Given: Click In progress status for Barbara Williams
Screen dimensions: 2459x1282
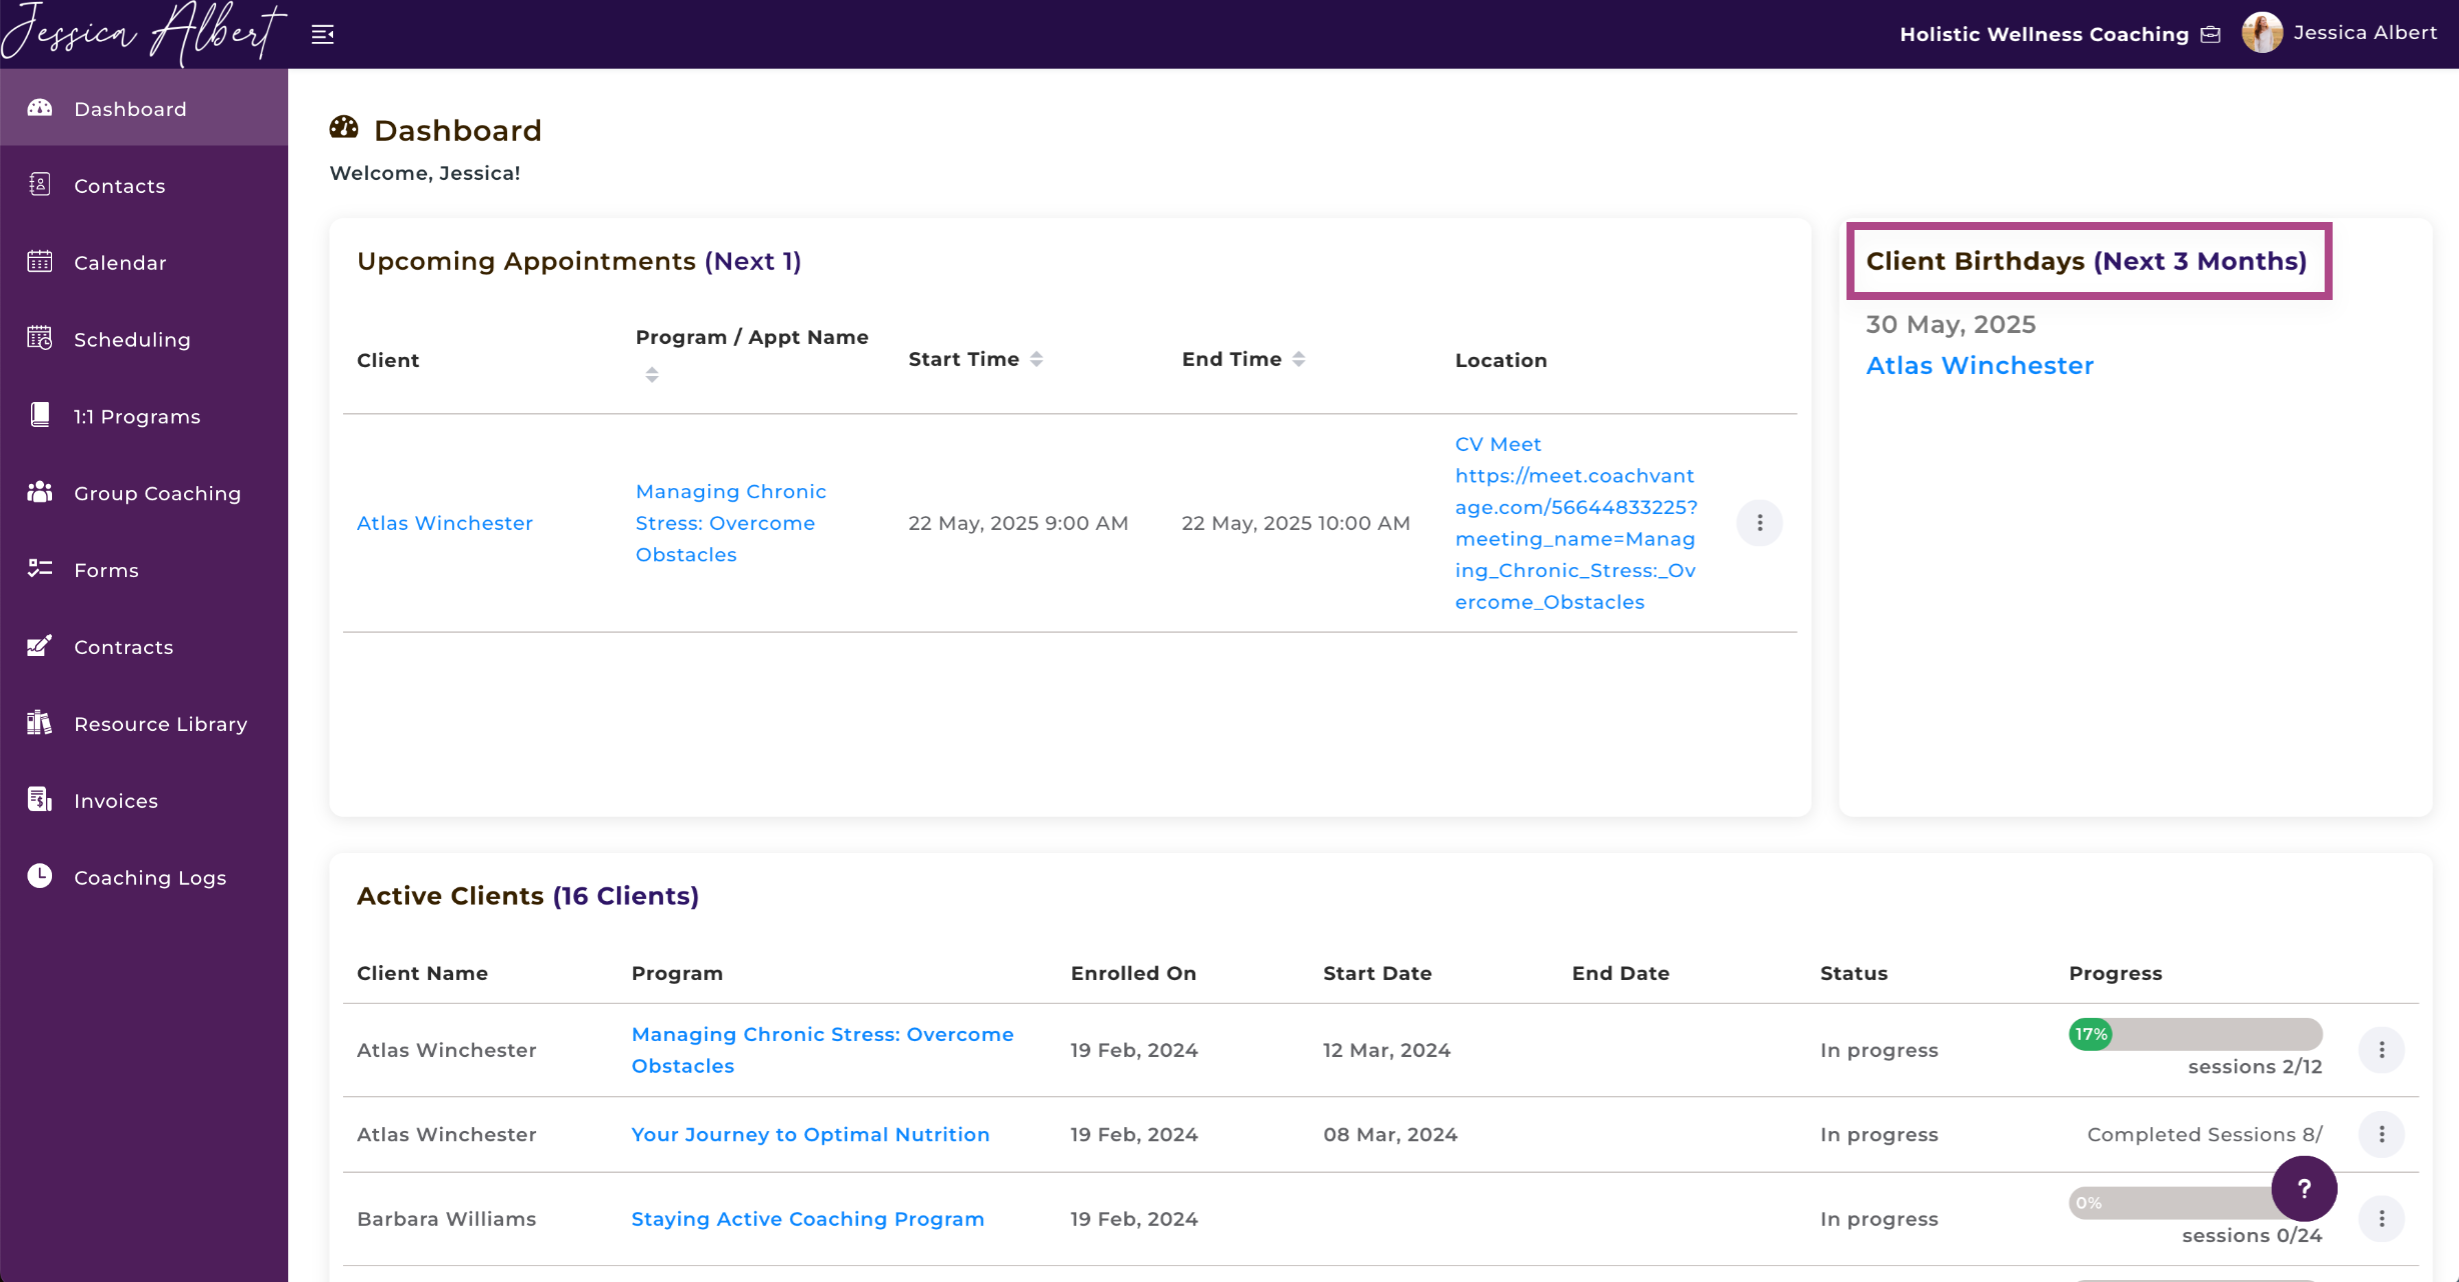Looking at the screenshot, I should [x=1879, y=1218].
